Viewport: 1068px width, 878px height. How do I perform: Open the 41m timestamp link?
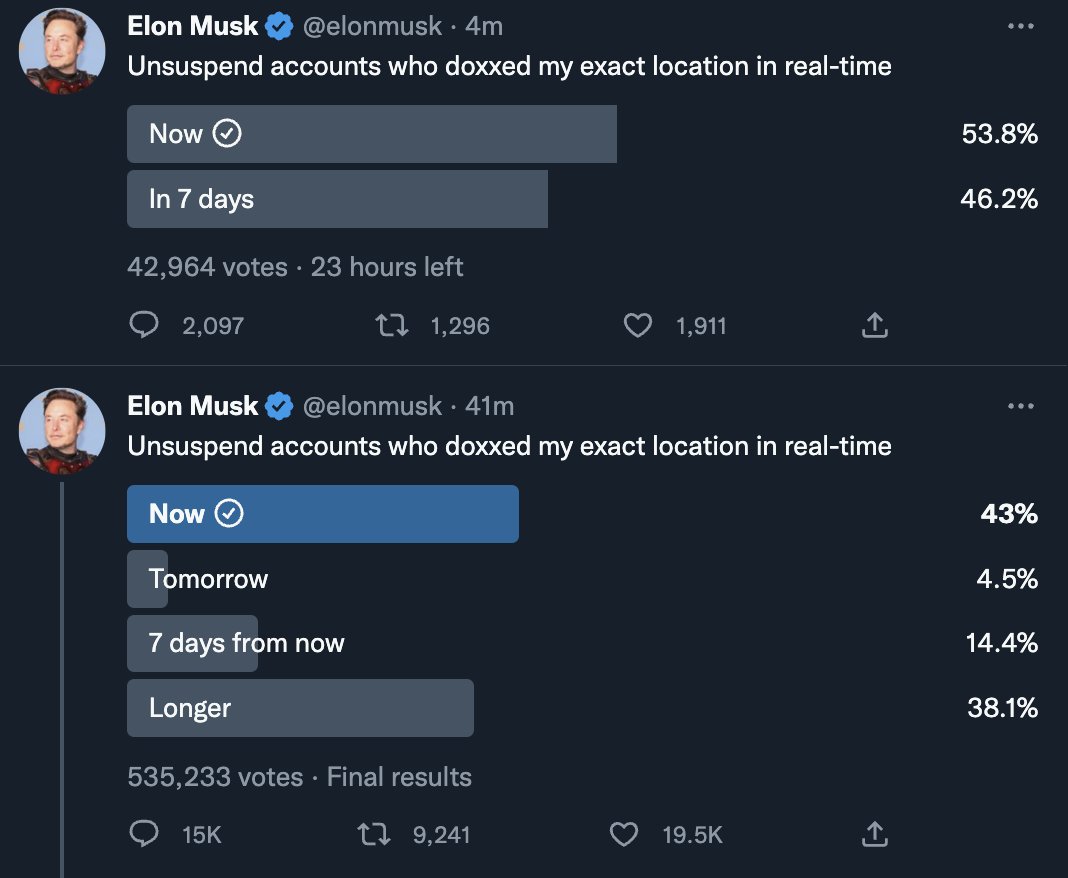pyautogui.click(x=490, y=406)
